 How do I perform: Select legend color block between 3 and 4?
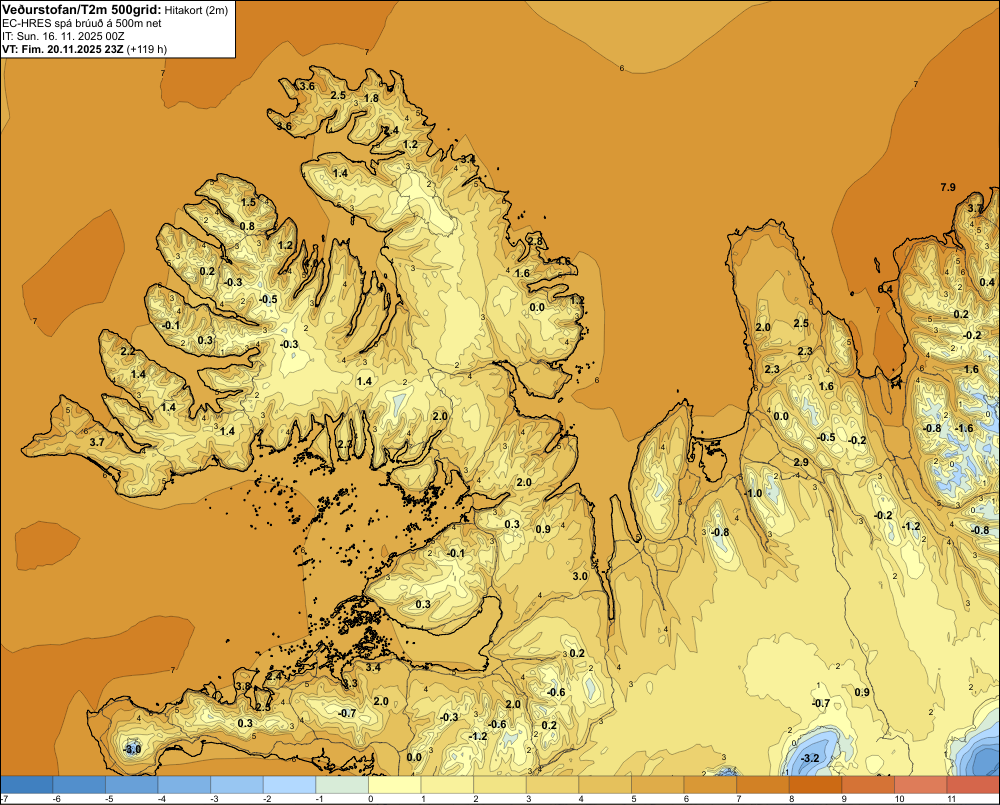click(x=553, y=784)
